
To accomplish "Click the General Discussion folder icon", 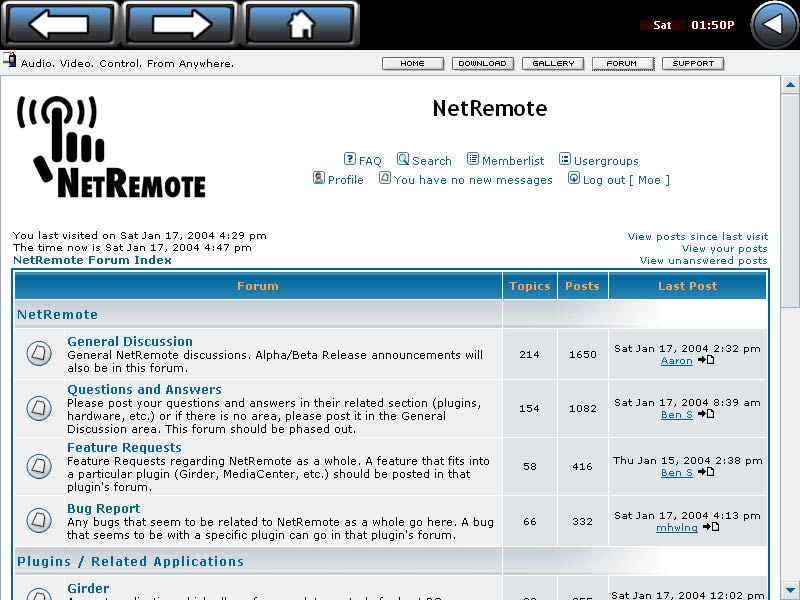I will click(x=39, y=354).
